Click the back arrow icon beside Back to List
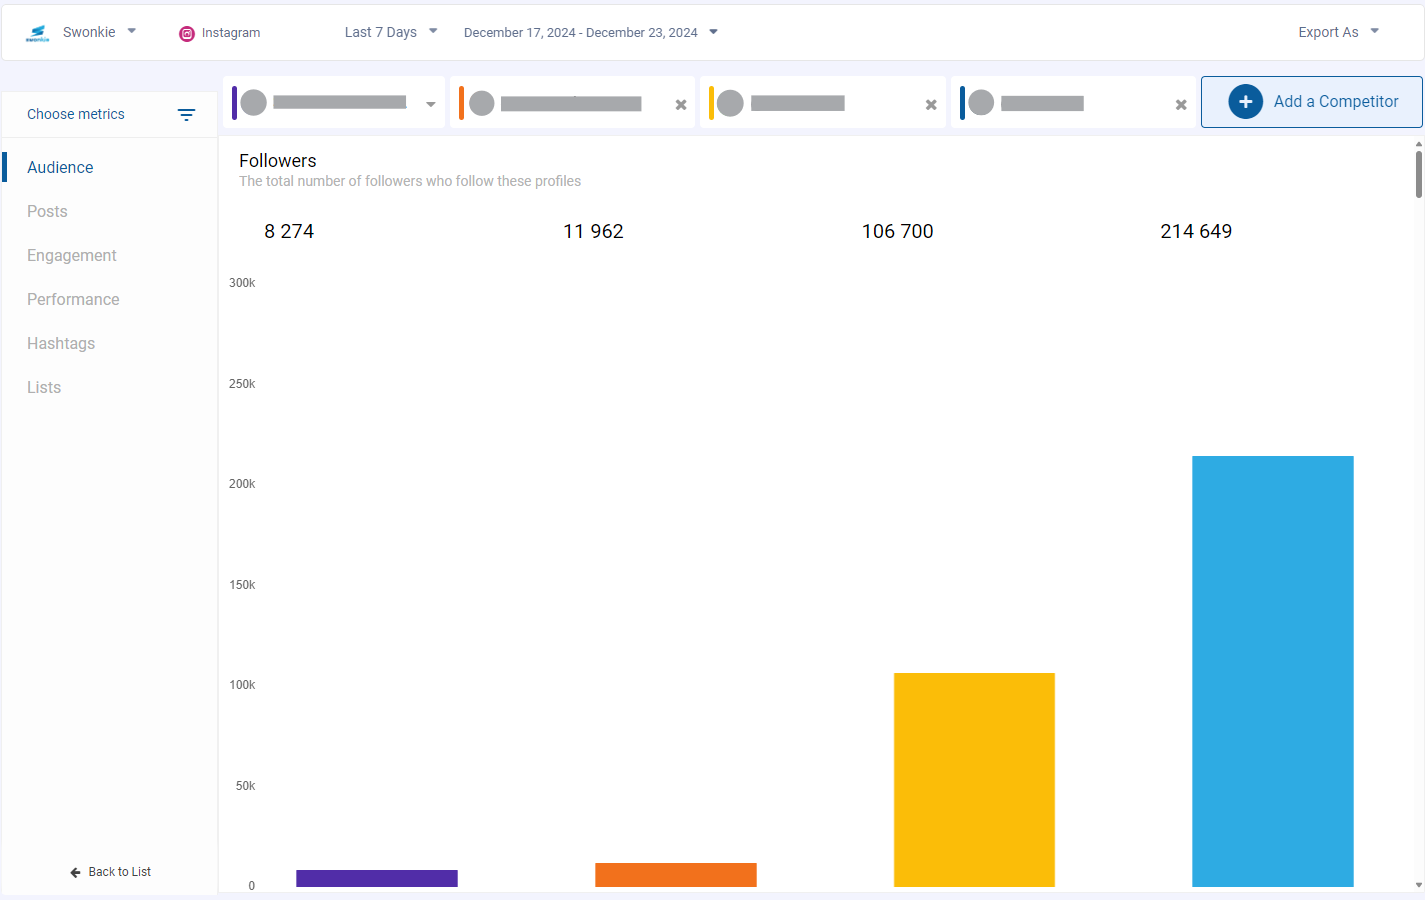Image resolution: width=1425 pixels, height=900 pixels. pos(75,873)
